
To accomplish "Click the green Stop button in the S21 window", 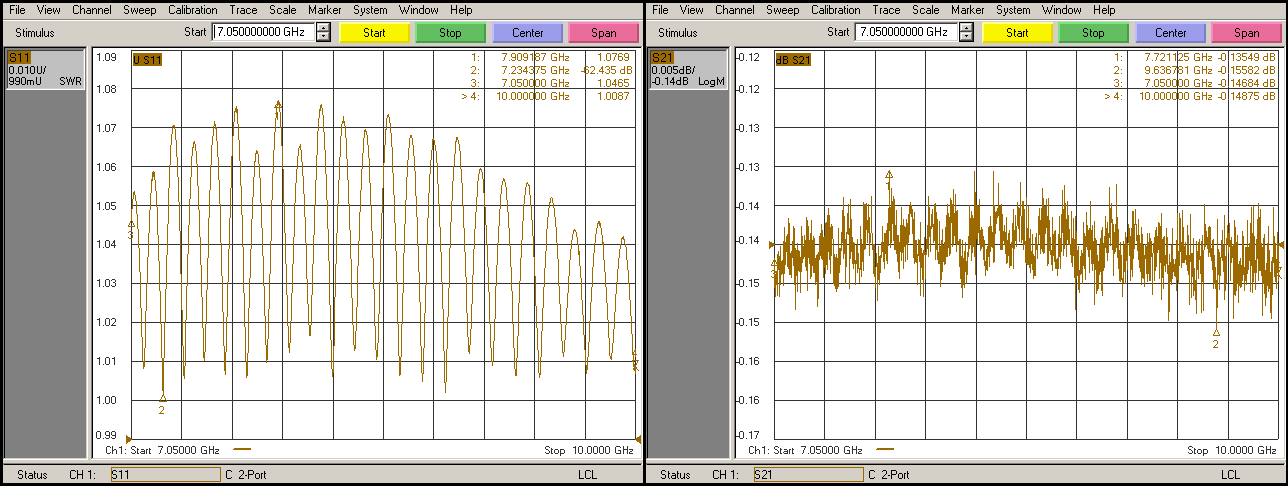I will [1093, 32].
